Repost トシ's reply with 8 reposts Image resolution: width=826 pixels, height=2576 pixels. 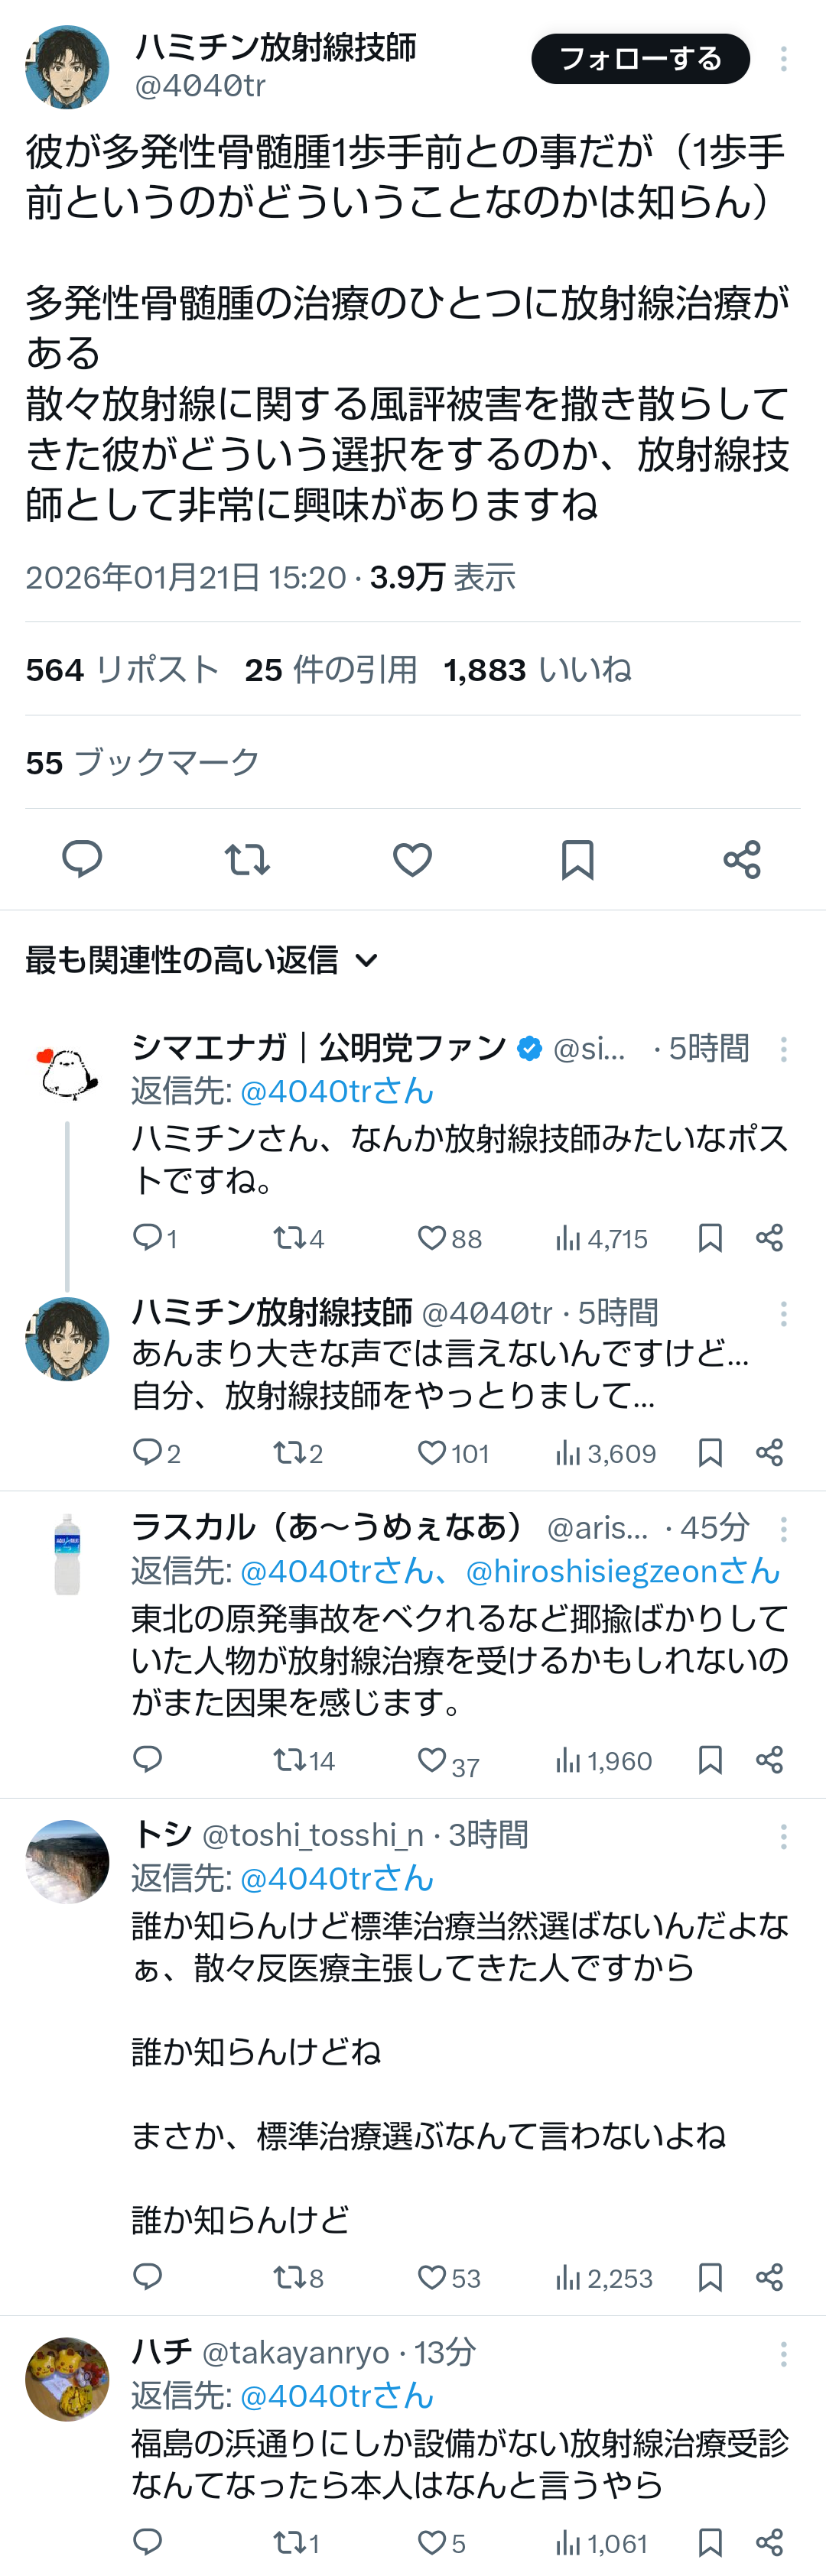click(289, 2277)
